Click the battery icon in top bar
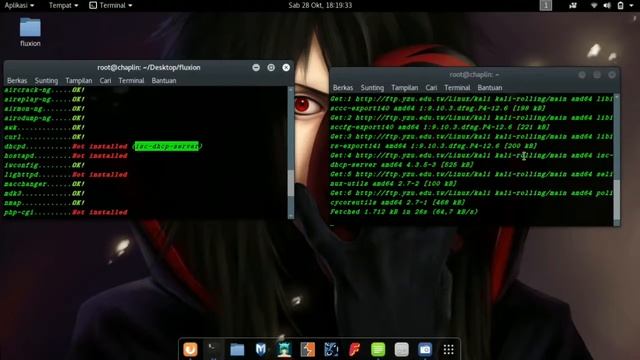The image size is (640, 360). point(620,5)
